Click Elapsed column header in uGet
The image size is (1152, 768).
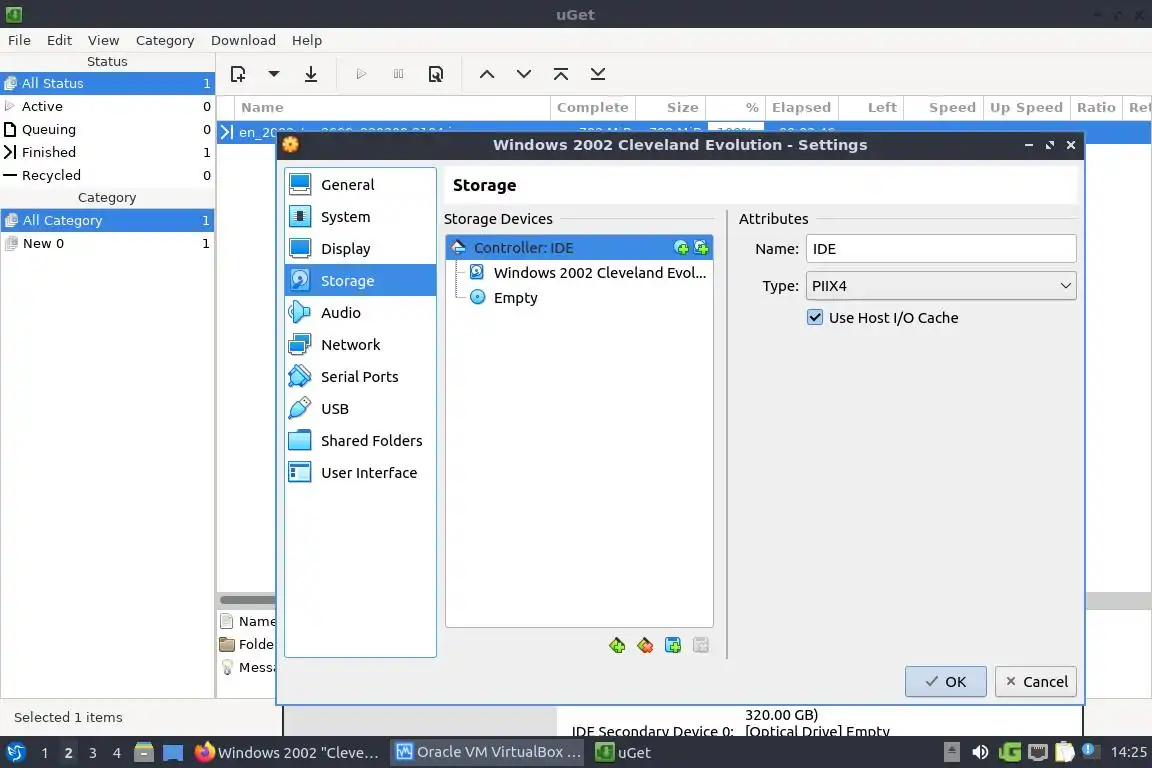point(802,107)
